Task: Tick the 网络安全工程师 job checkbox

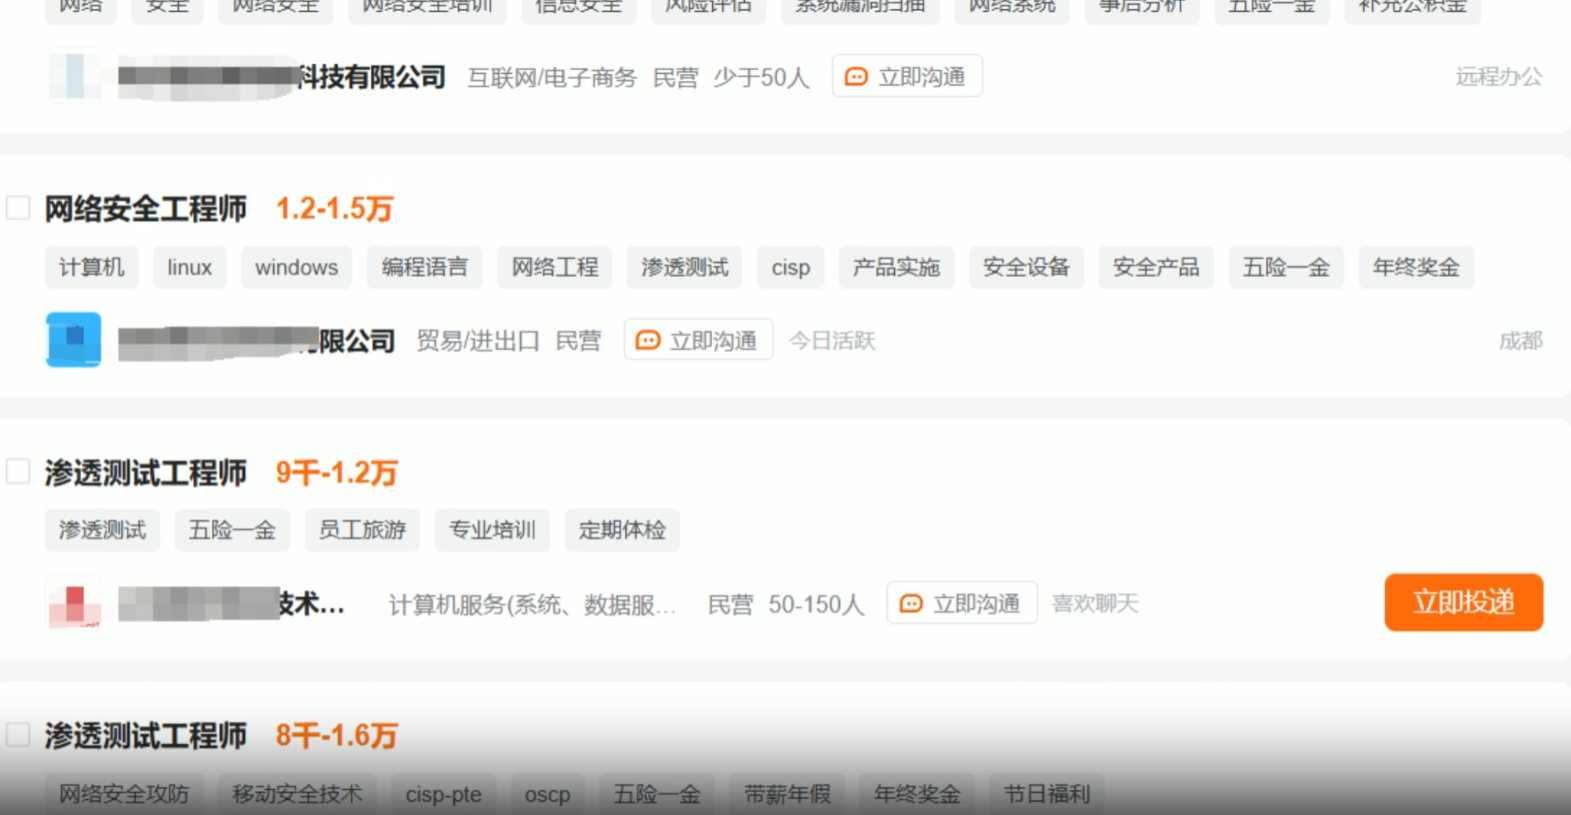Action: pos(18,208)
